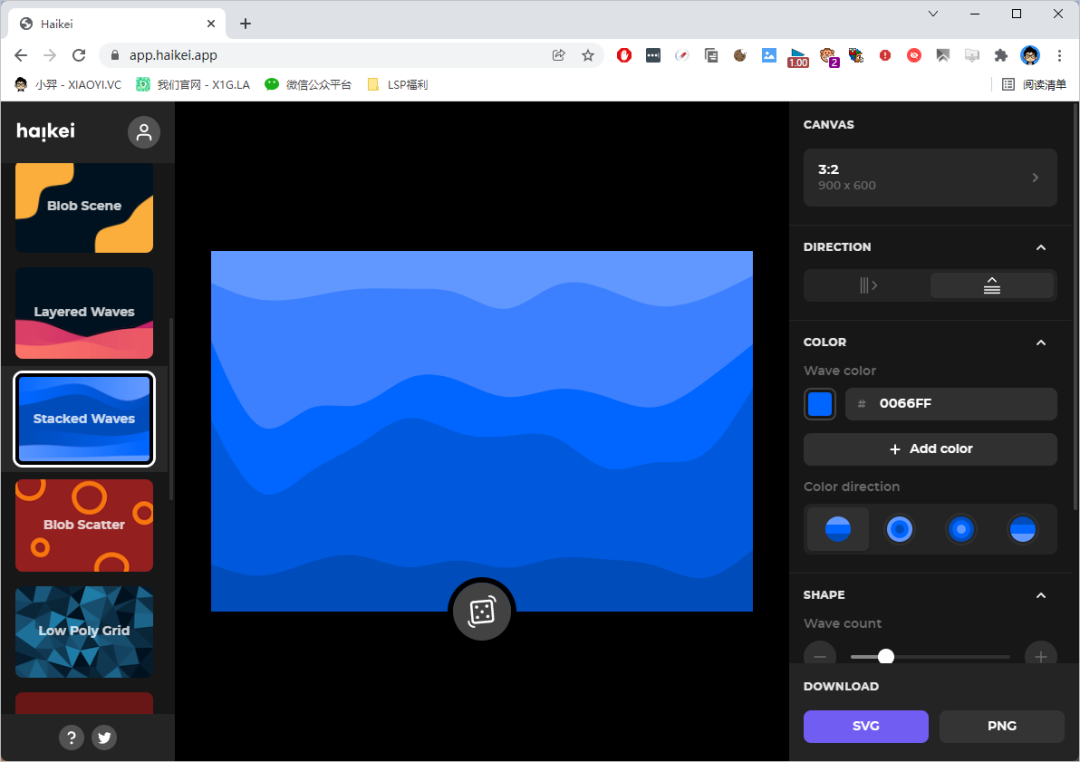Image resolution: width=1080 pixels, height=762 pixels.
Task: Choose the third color direction option
Action: click(961, 529)
